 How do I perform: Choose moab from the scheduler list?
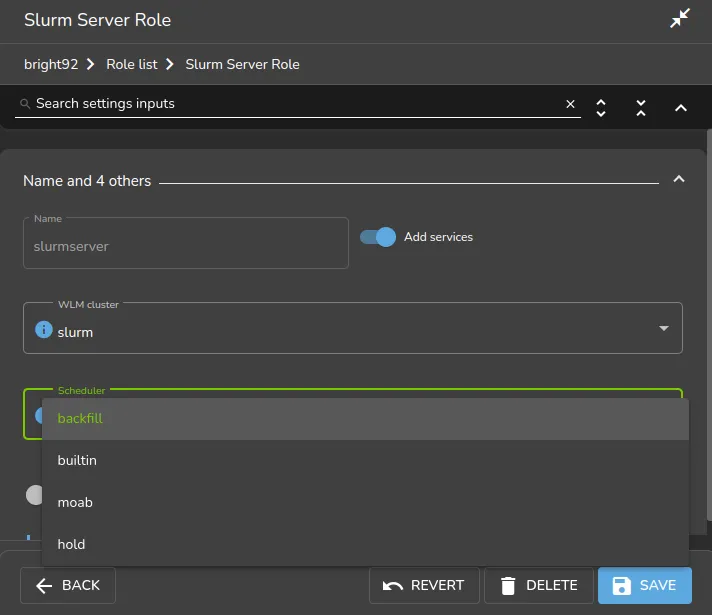coord(365,502)
